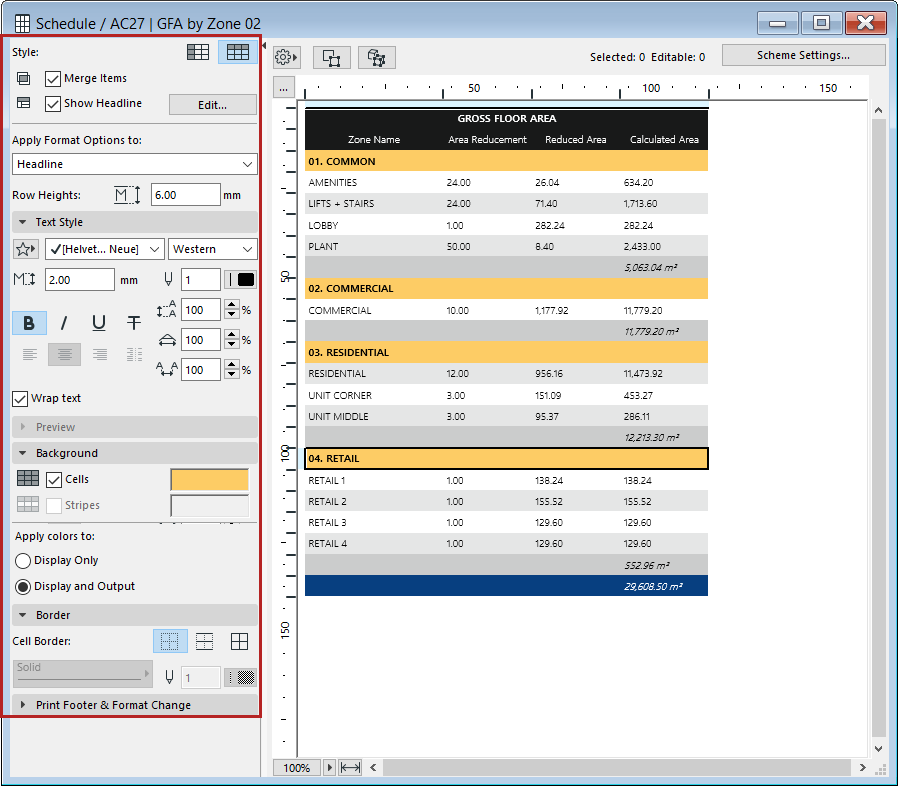Enable Underline text formatting
Viewport: 898px width, 786px height.
click(99, 323)
